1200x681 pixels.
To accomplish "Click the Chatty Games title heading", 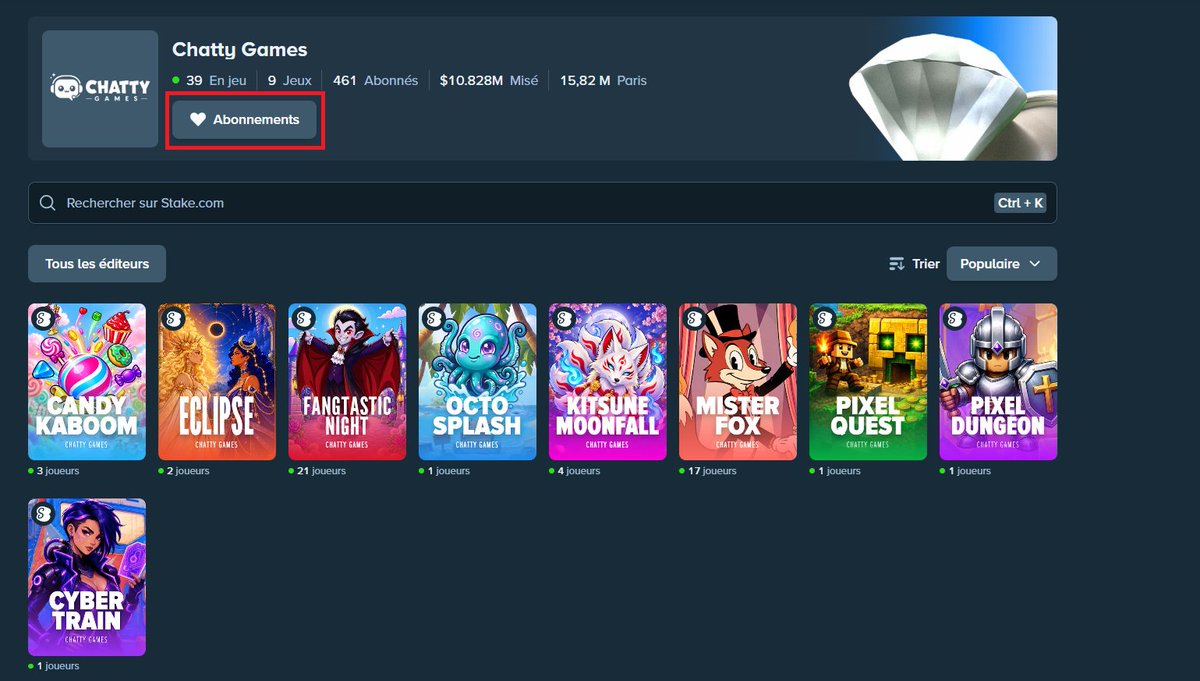I will click(240, 49).
